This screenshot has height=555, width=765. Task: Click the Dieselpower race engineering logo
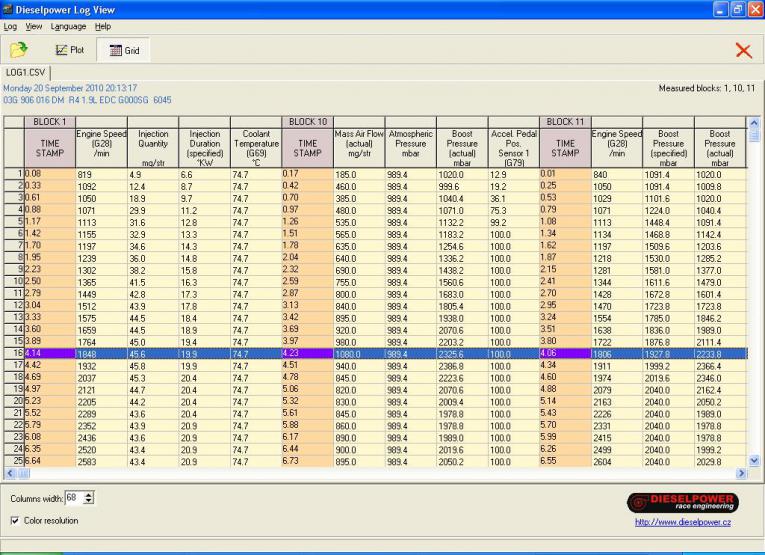point(683,502)
